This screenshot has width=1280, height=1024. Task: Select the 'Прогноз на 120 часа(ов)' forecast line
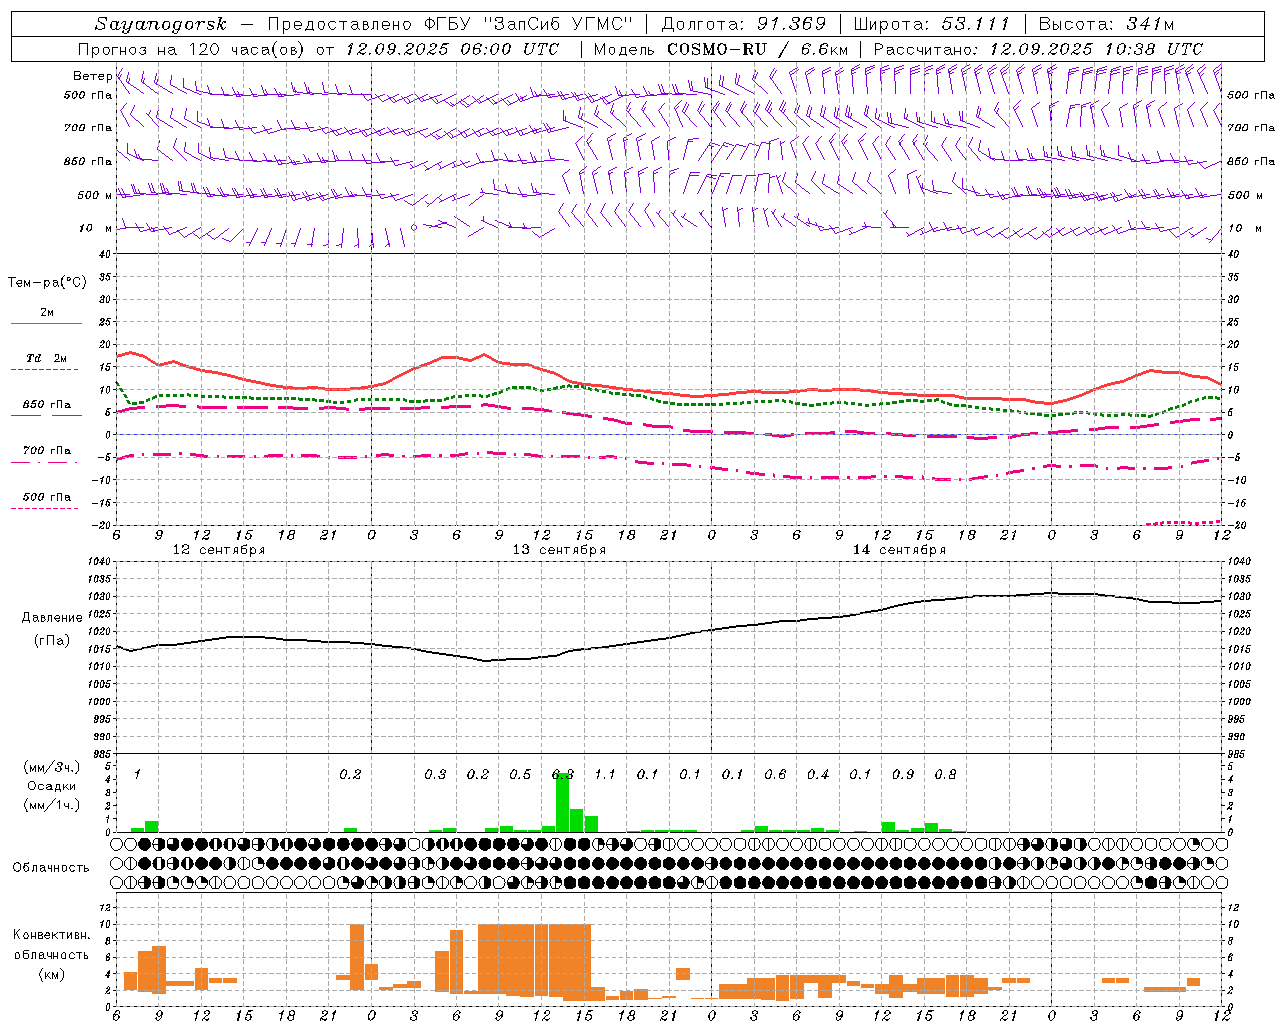click(x=192, y=49)
